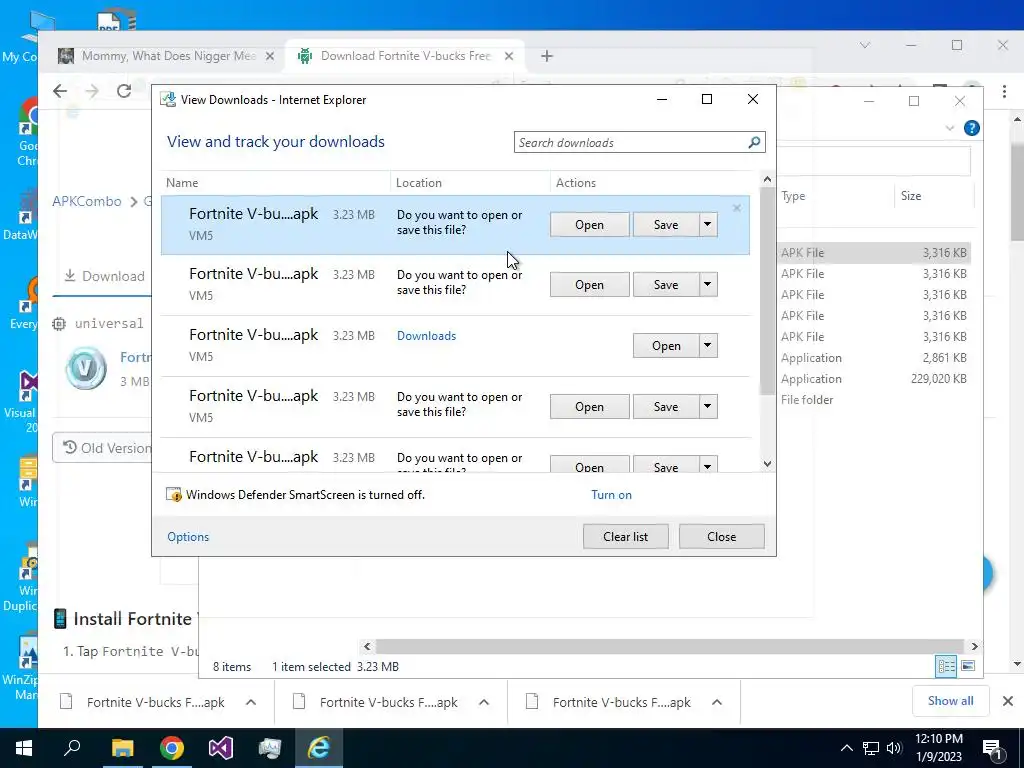
Task: Expand the Open dropdown in the Downloads-location row
Action: coord(707,345)
